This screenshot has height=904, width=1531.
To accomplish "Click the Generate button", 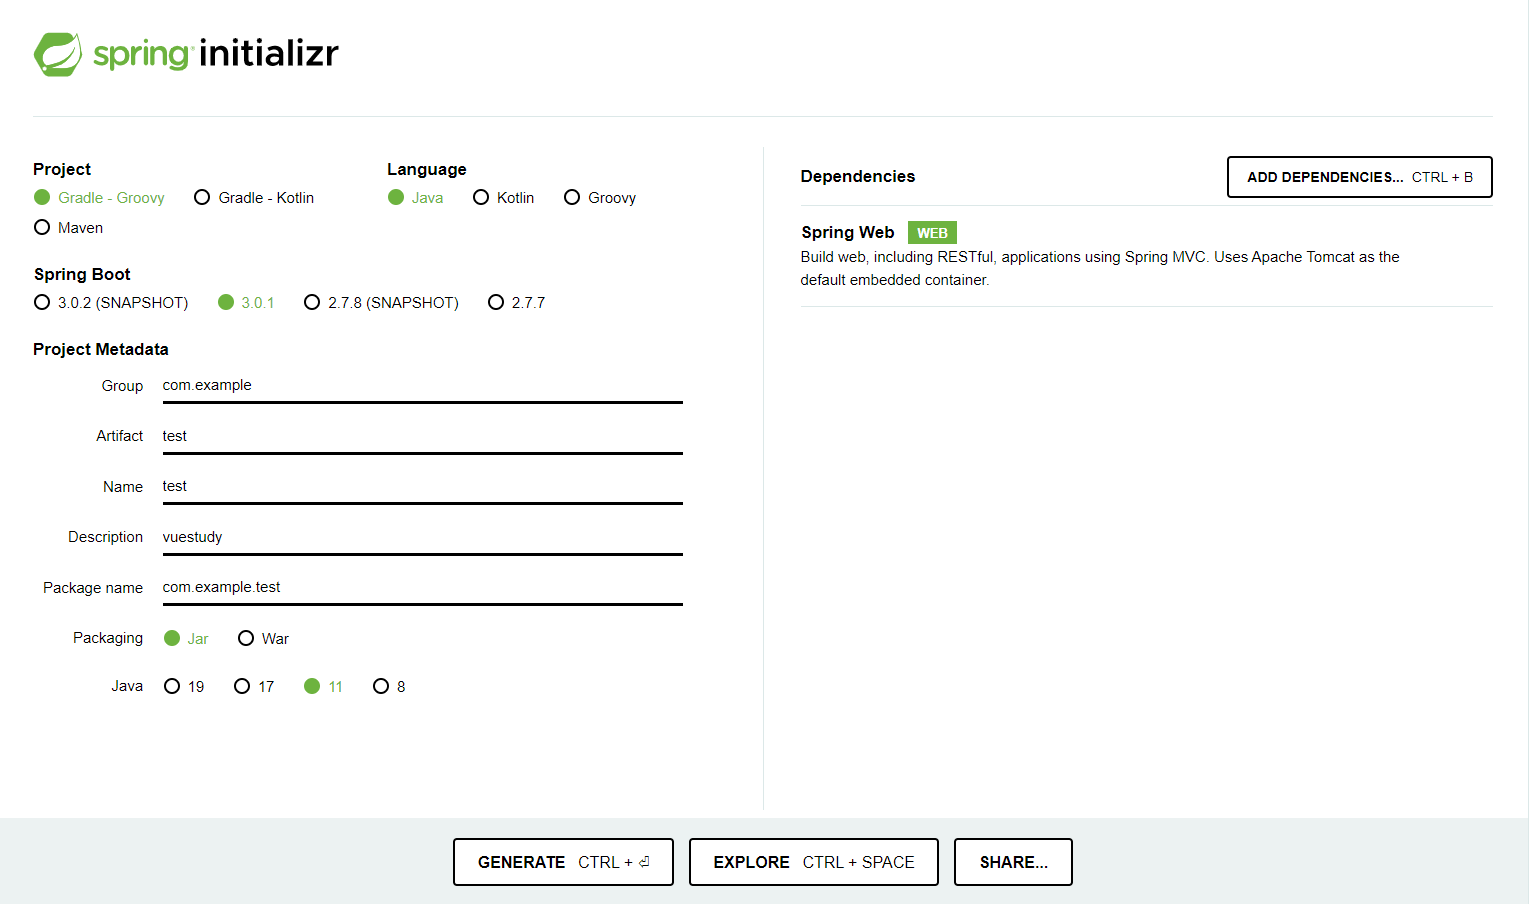I will 563,862.
